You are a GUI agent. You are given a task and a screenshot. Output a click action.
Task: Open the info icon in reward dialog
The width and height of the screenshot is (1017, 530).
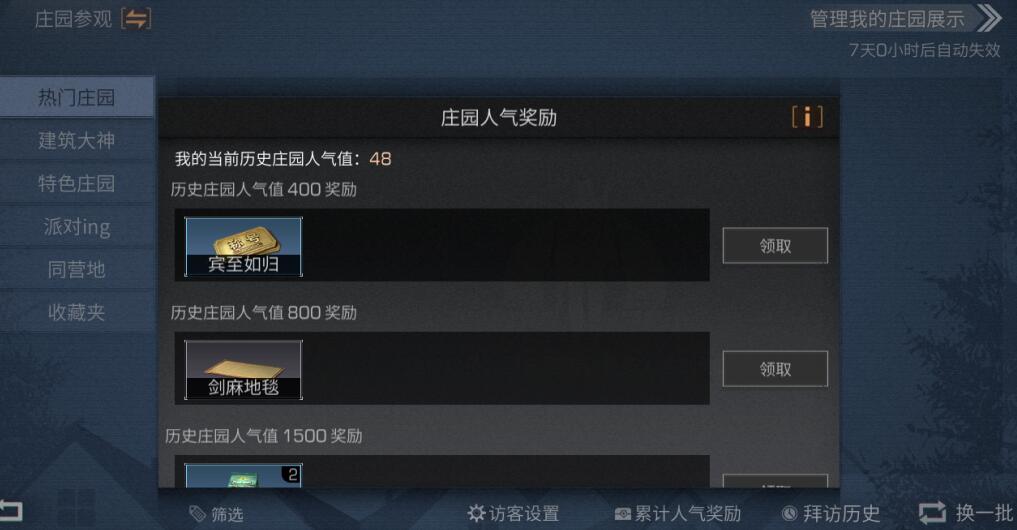click(x=807, y=117)
